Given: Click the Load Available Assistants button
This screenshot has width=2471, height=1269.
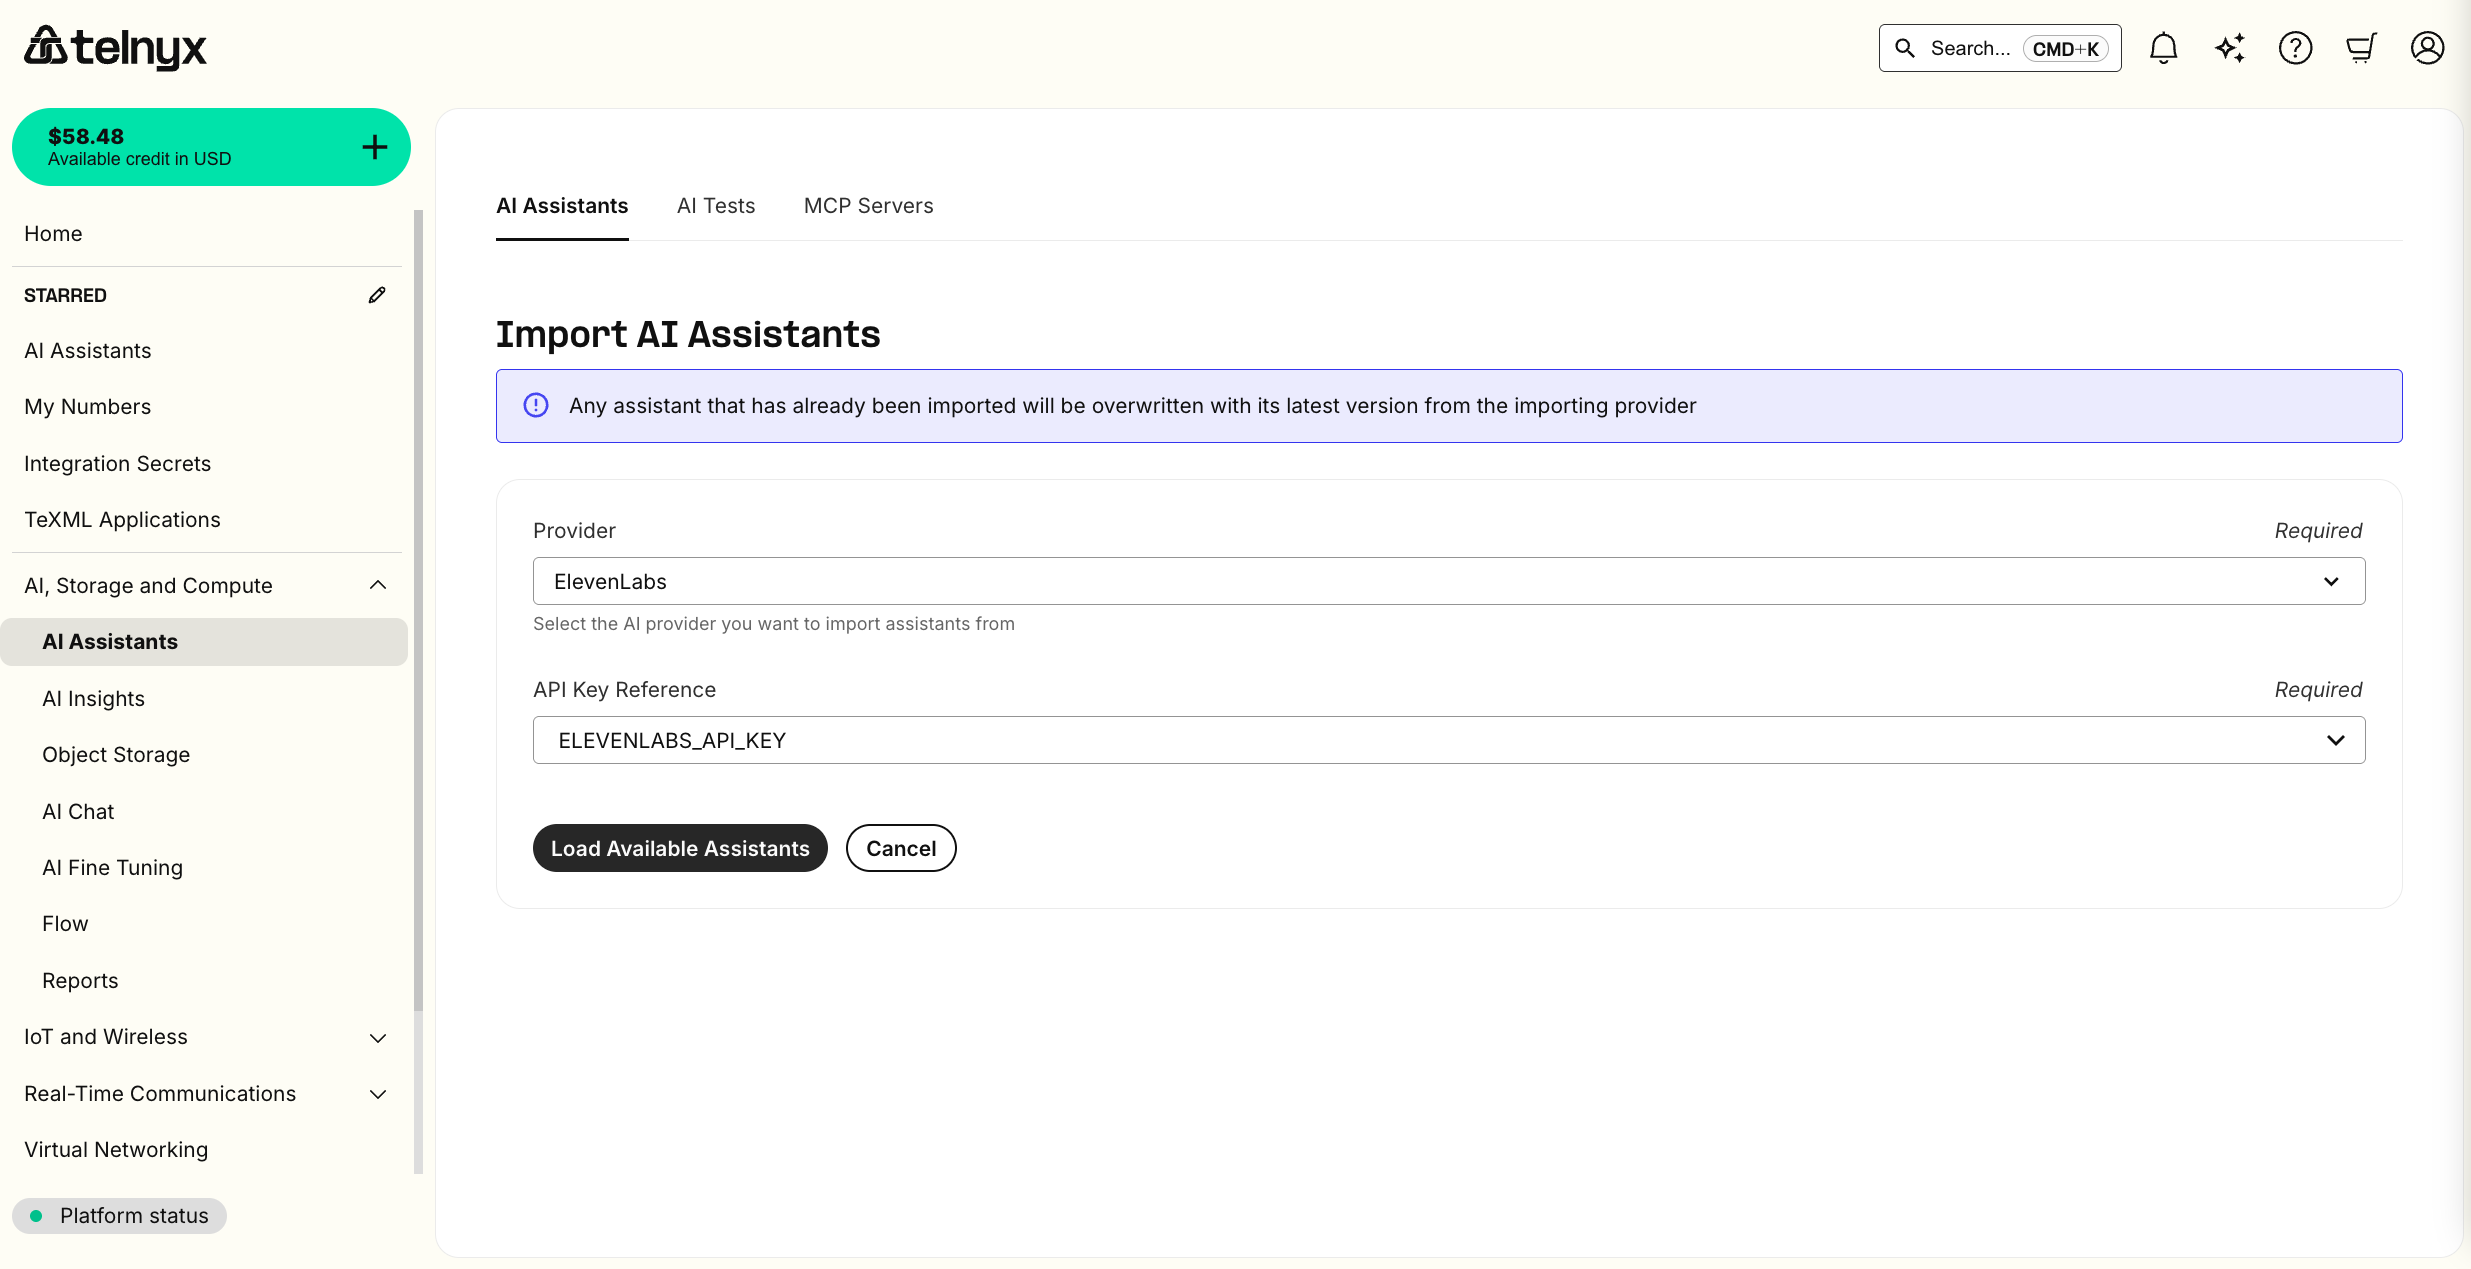Looking at the screenshot, I should pyautogui.click(x=680, y=847).
